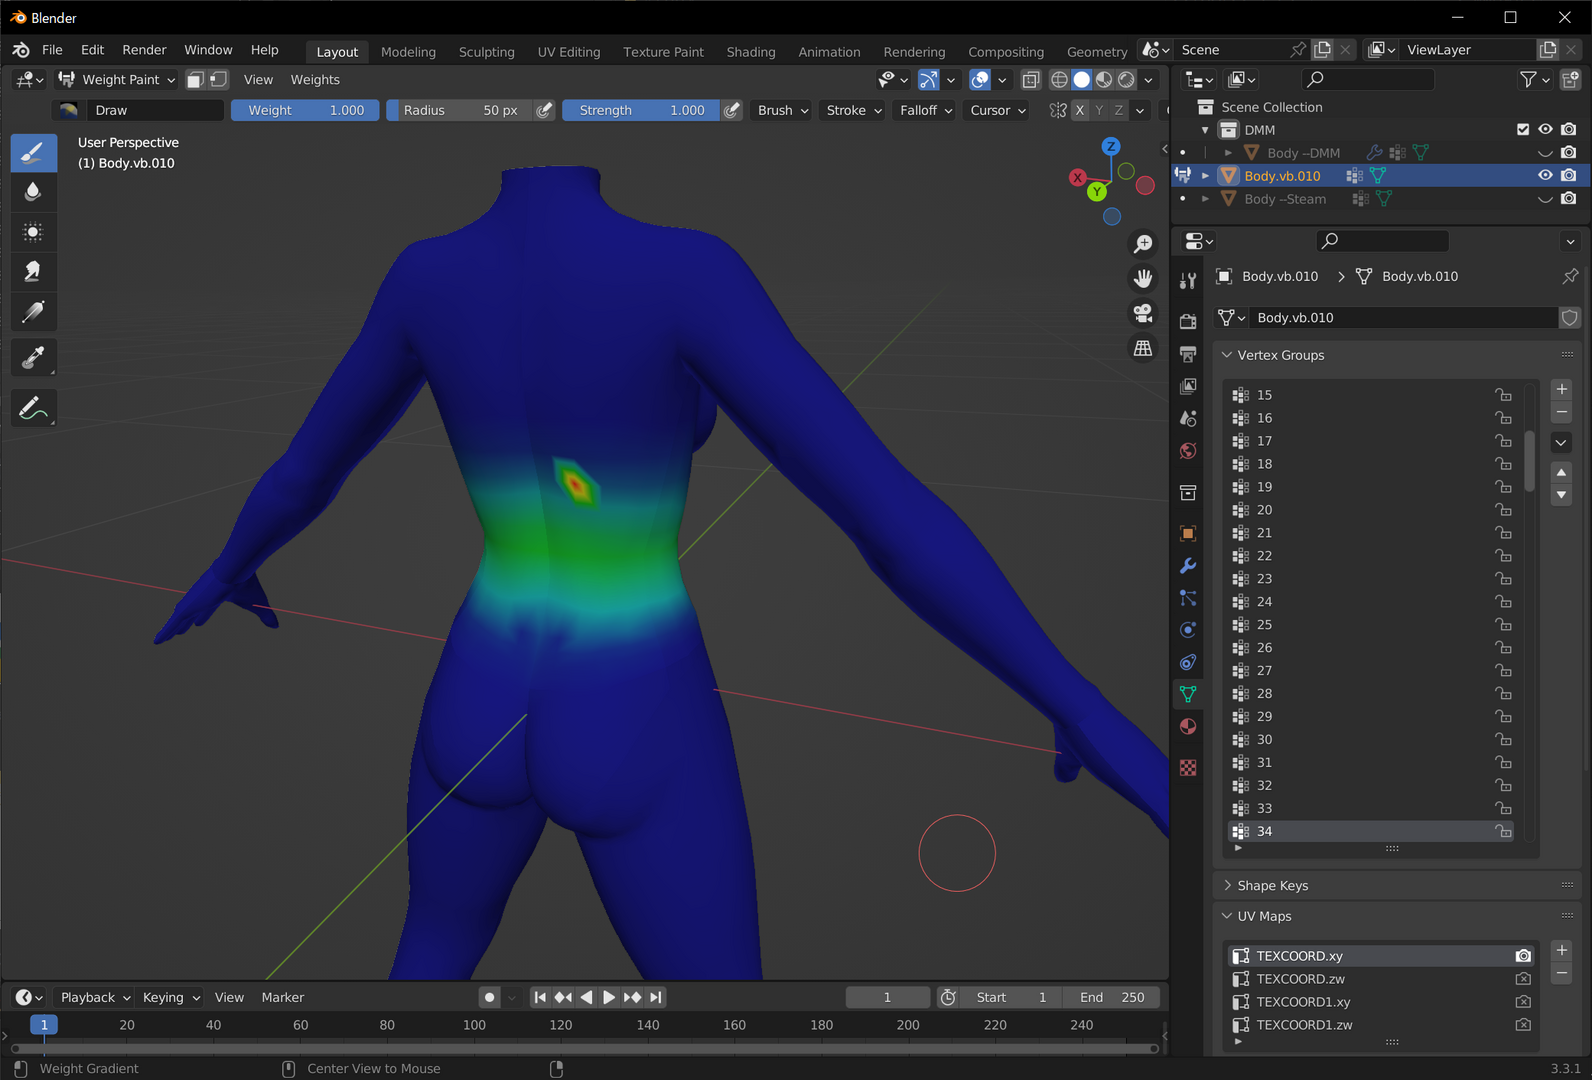This screenshot has width=1592, height=1080.
Task: Select the Blur tool in toolbar
Action: (x=33, y=192)
